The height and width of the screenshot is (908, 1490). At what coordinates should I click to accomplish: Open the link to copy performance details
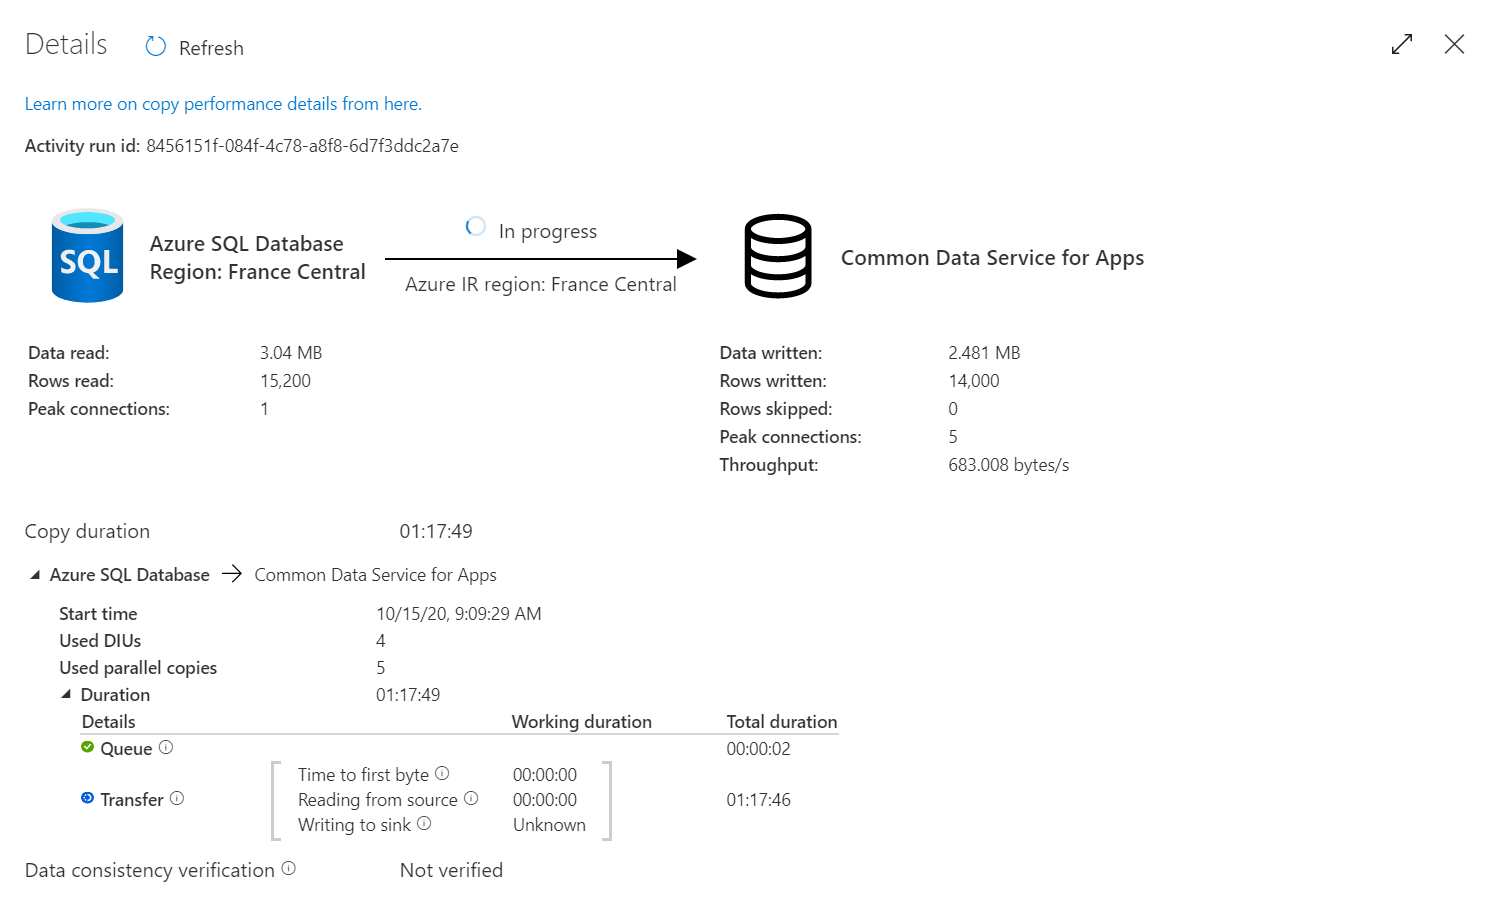tap(222, 103)
